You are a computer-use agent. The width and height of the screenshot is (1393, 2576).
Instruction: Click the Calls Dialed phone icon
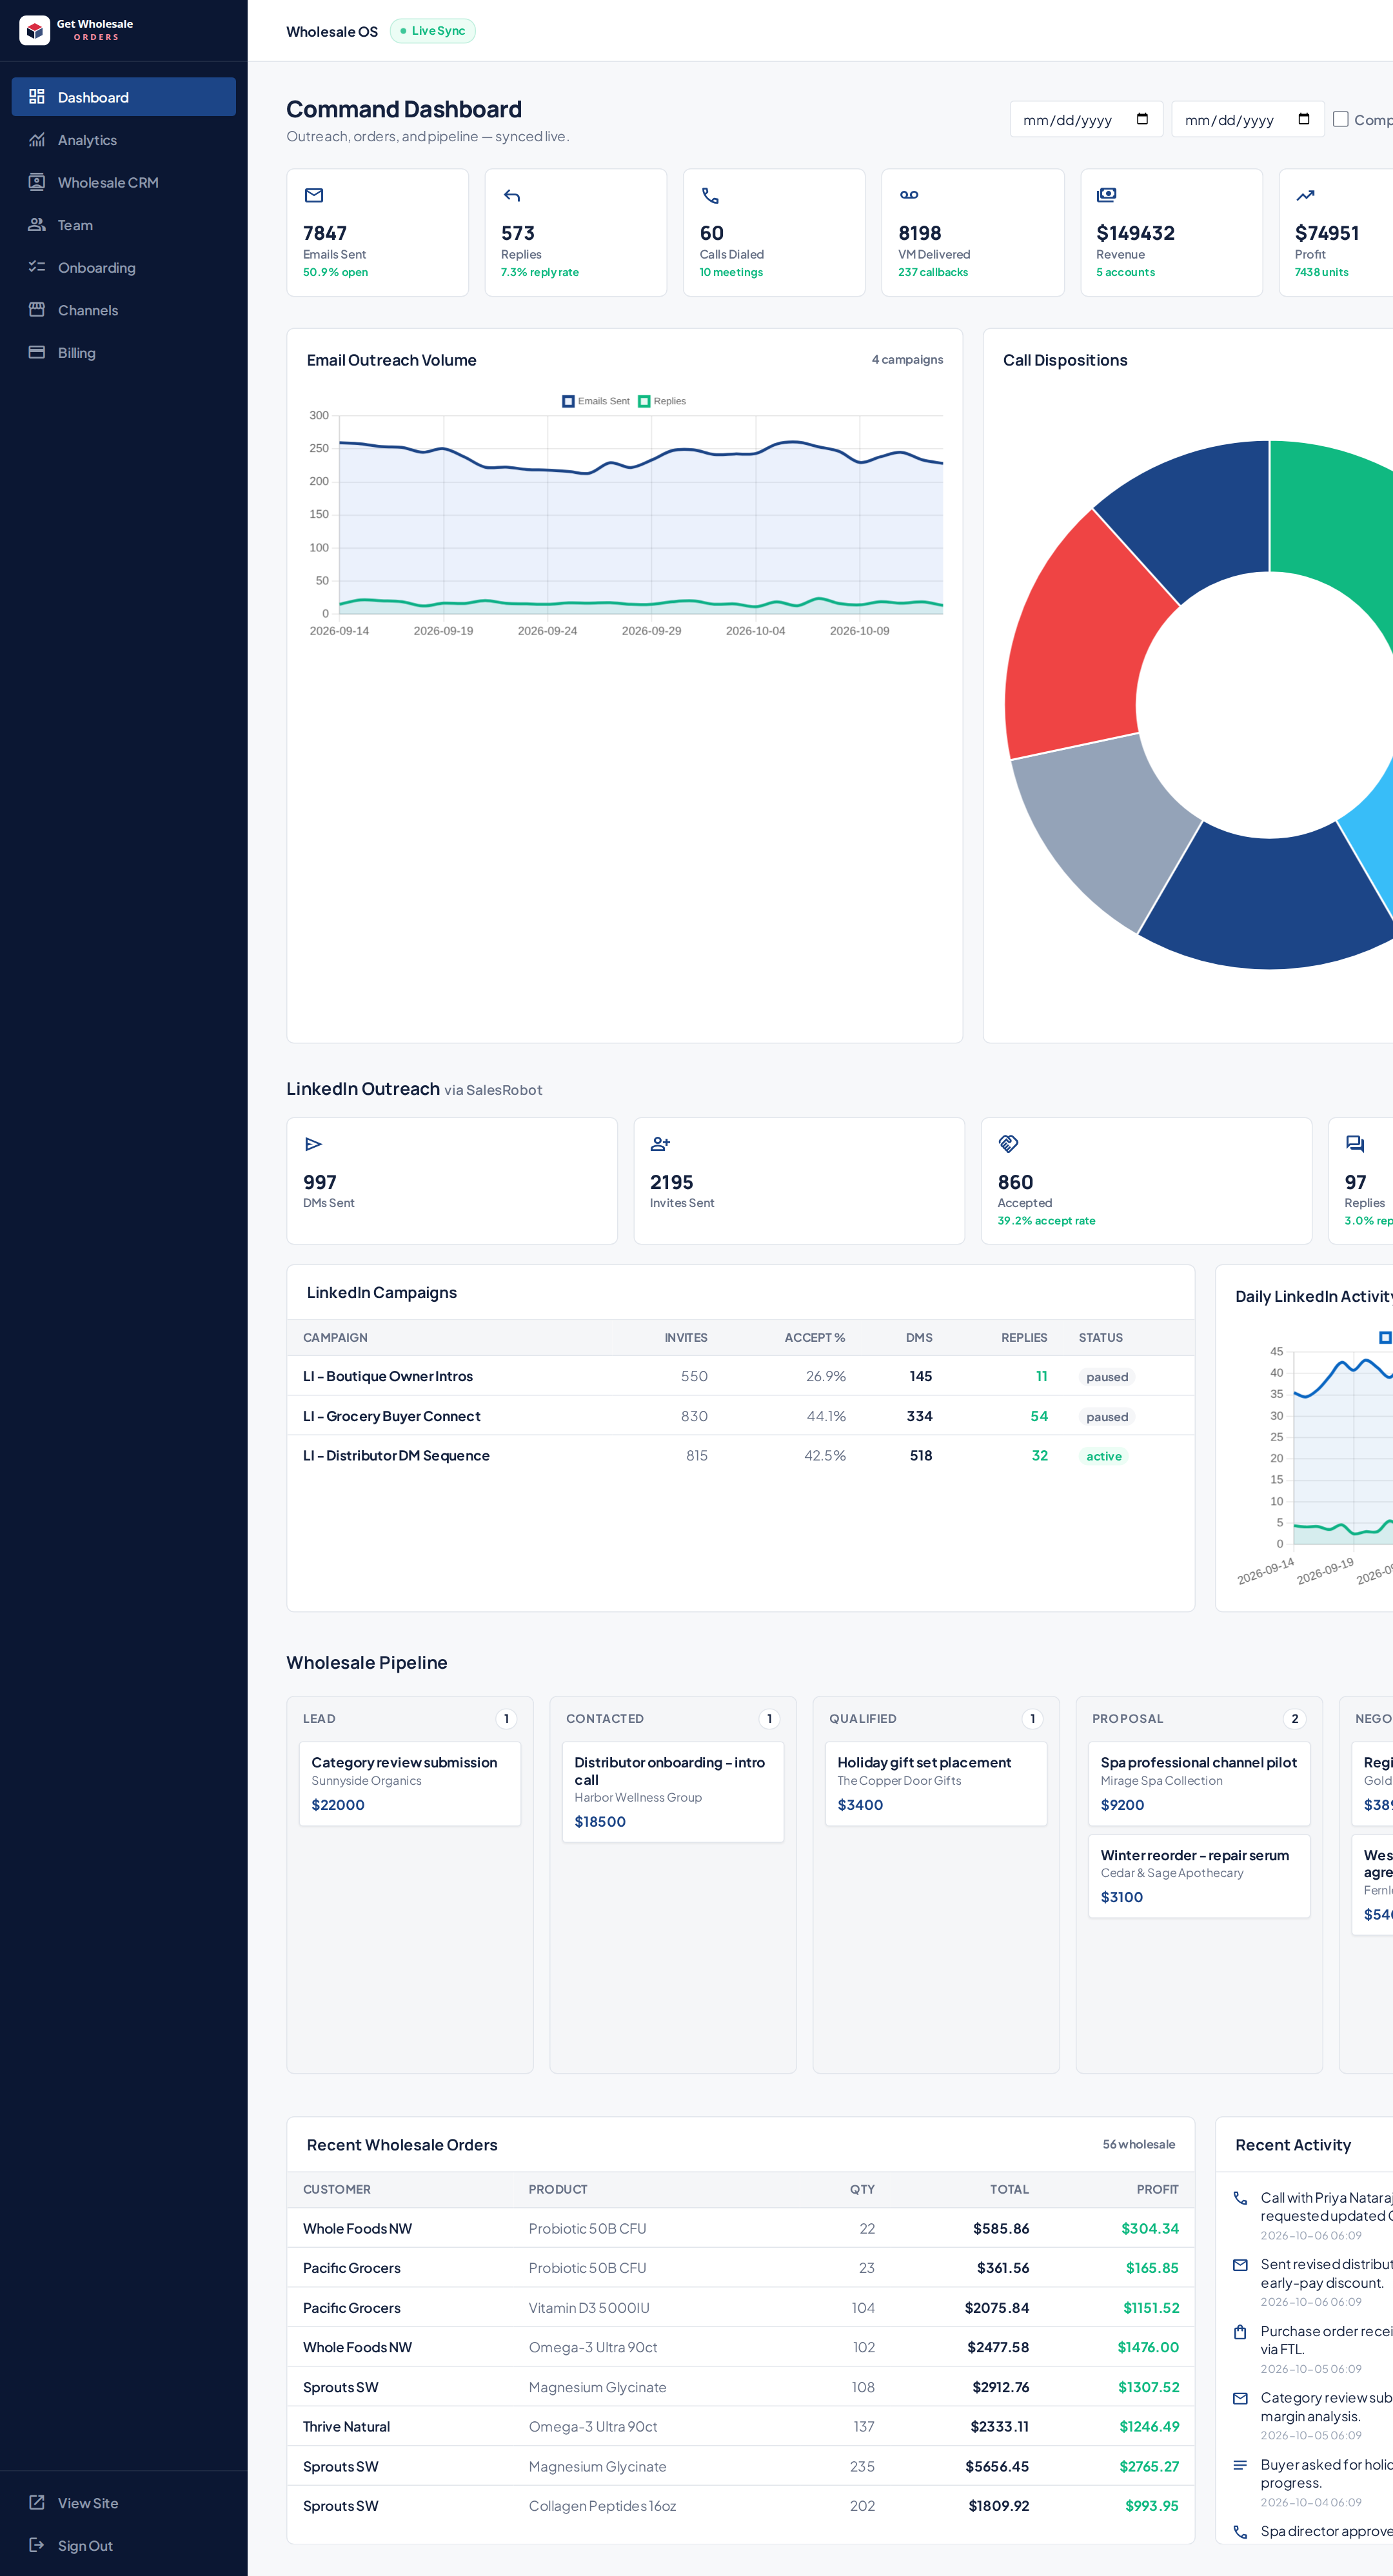[x=710, y=195]
